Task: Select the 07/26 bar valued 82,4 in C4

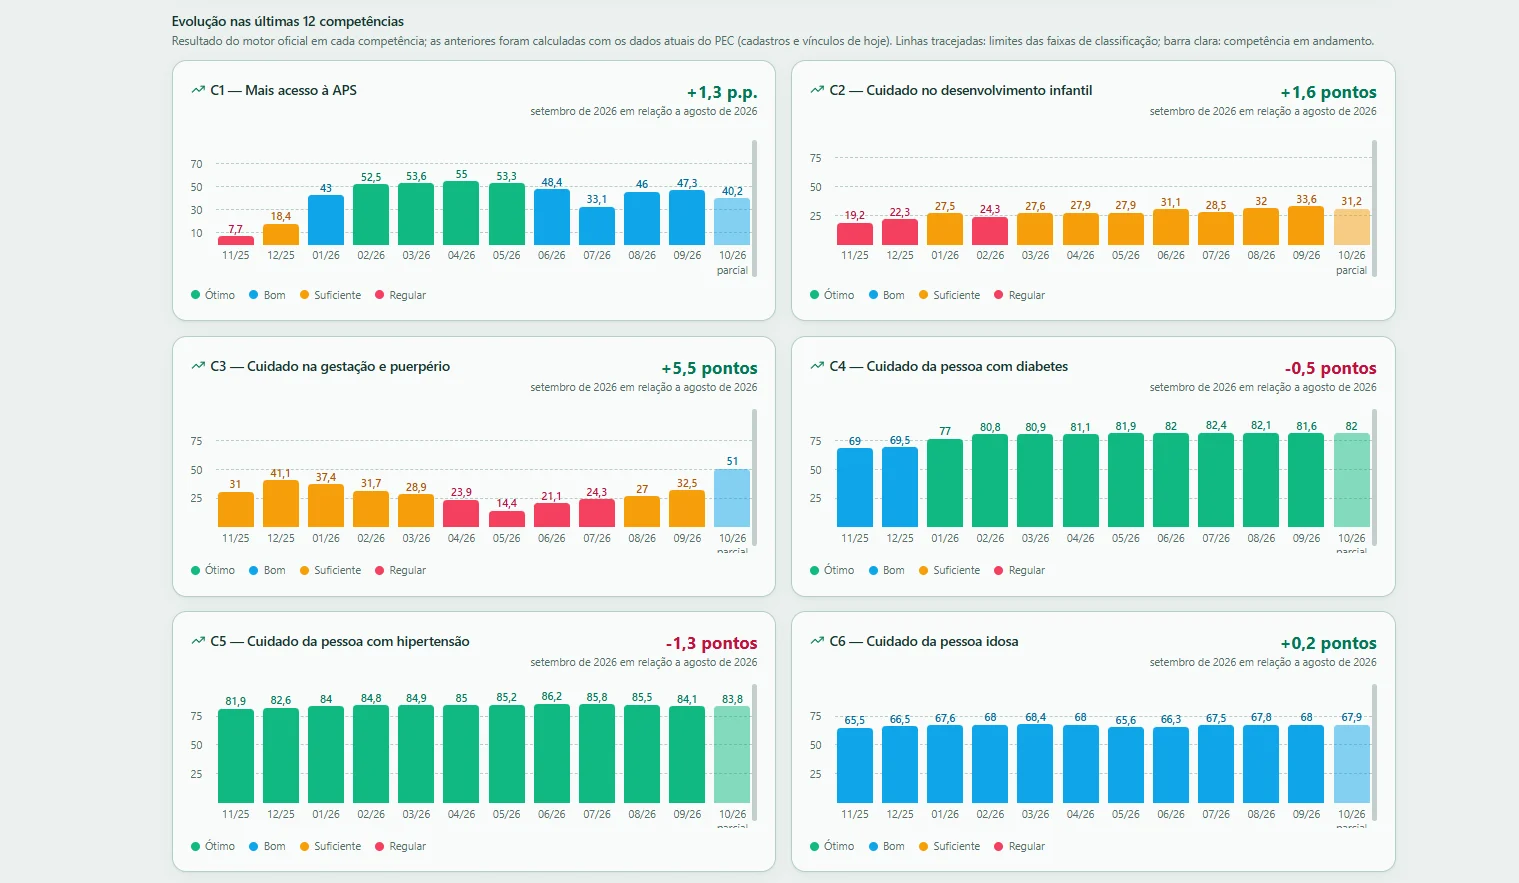Action: click(x=1216, y=480)
